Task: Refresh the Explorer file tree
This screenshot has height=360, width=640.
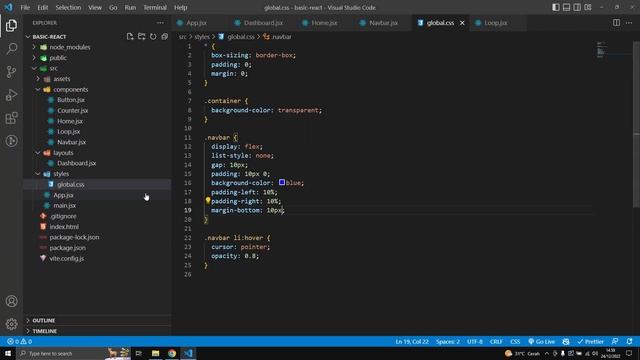Action: point(153,37)
